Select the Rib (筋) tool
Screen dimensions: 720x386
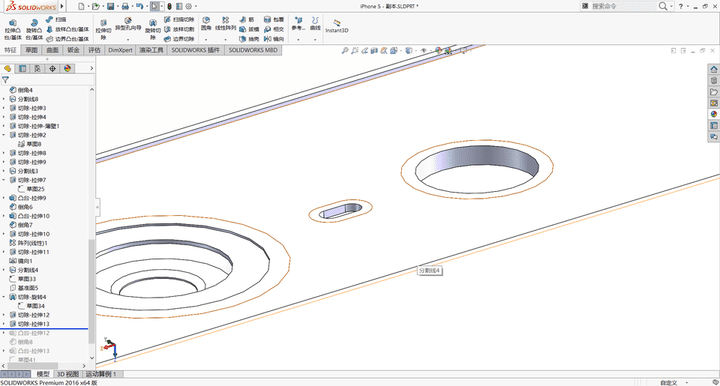click(x=247, y=19)
